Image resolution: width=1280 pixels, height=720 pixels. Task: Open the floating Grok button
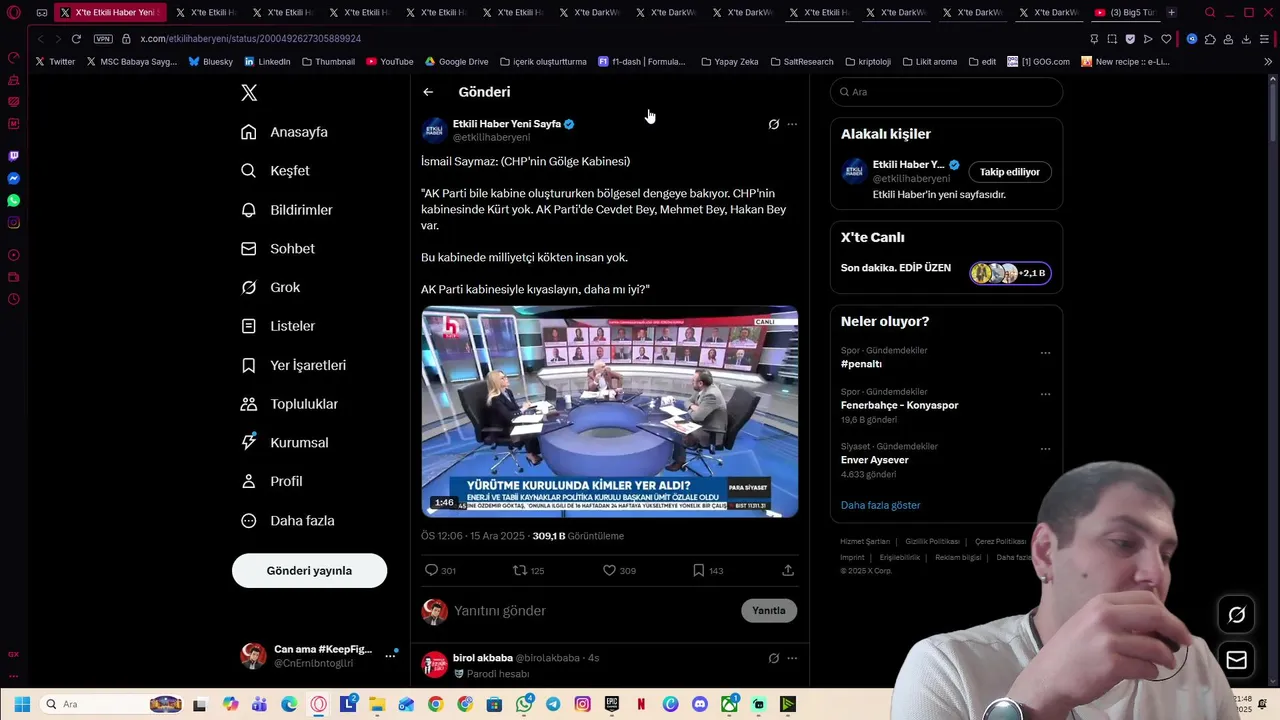click(x=1237, y=615)
